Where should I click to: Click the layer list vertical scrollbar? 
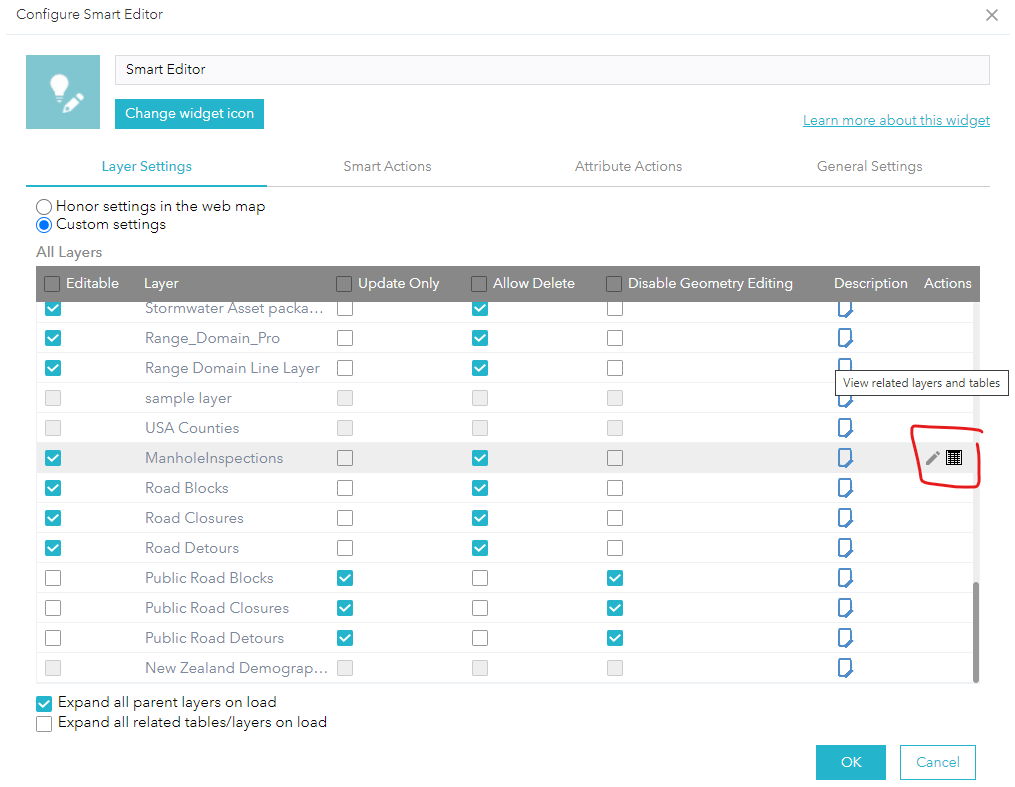[976, 631]
